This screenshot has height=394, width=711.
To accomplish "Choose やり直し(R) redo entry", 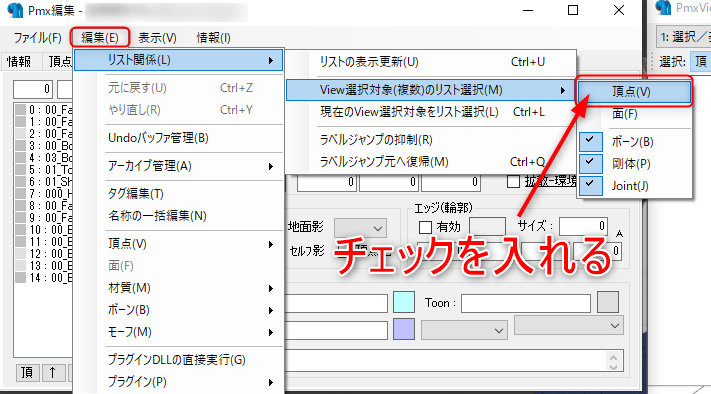I will [x=179, y=110].
